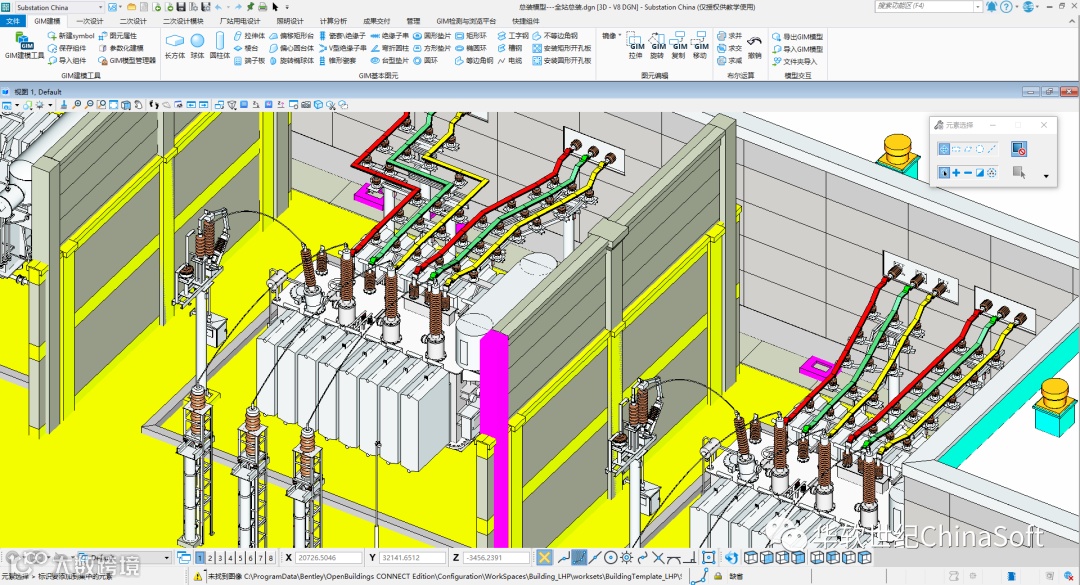Pick the V型绝缘子串 primitive
Viewport: 1080px width, 585px height.
point(342,48)
